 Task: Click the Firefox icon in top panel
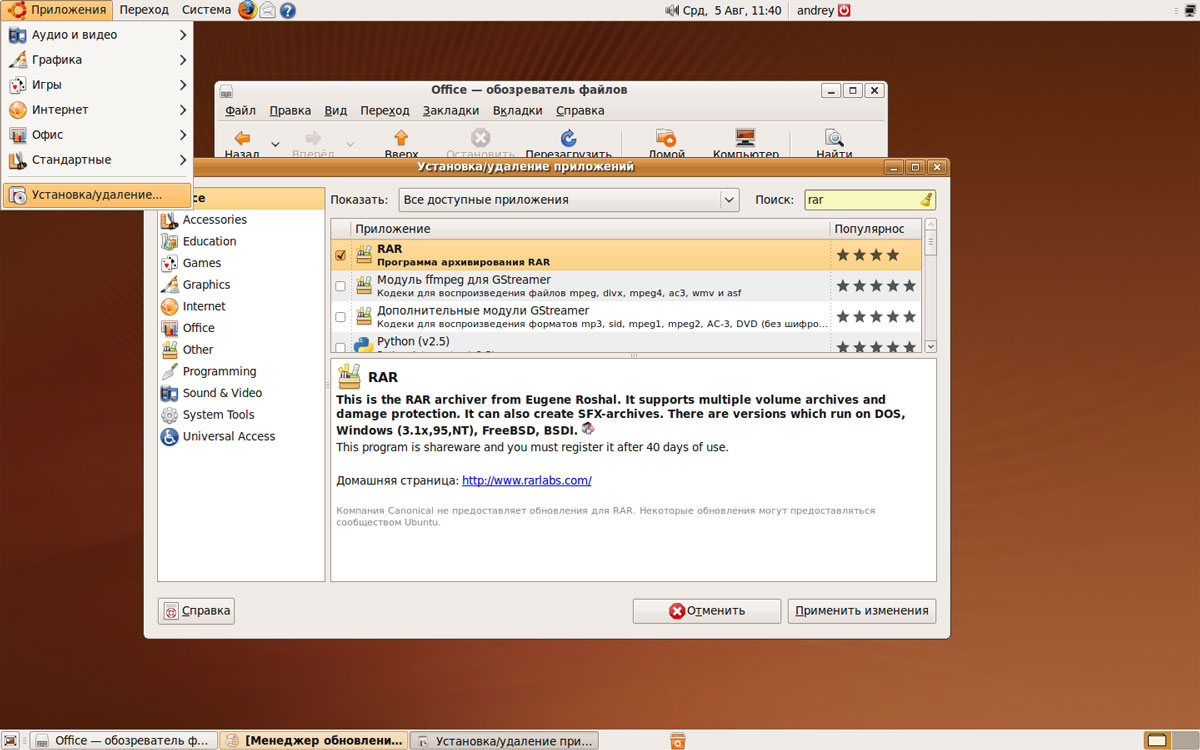(247, 10)
